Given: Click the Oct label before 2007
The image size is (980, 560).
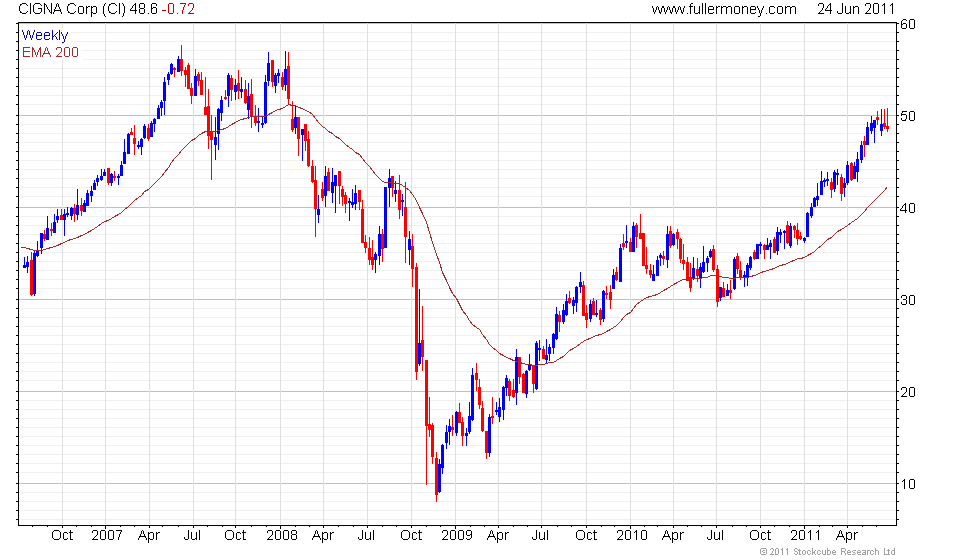Looking at the screenshot, I should (x=62, y=536).
